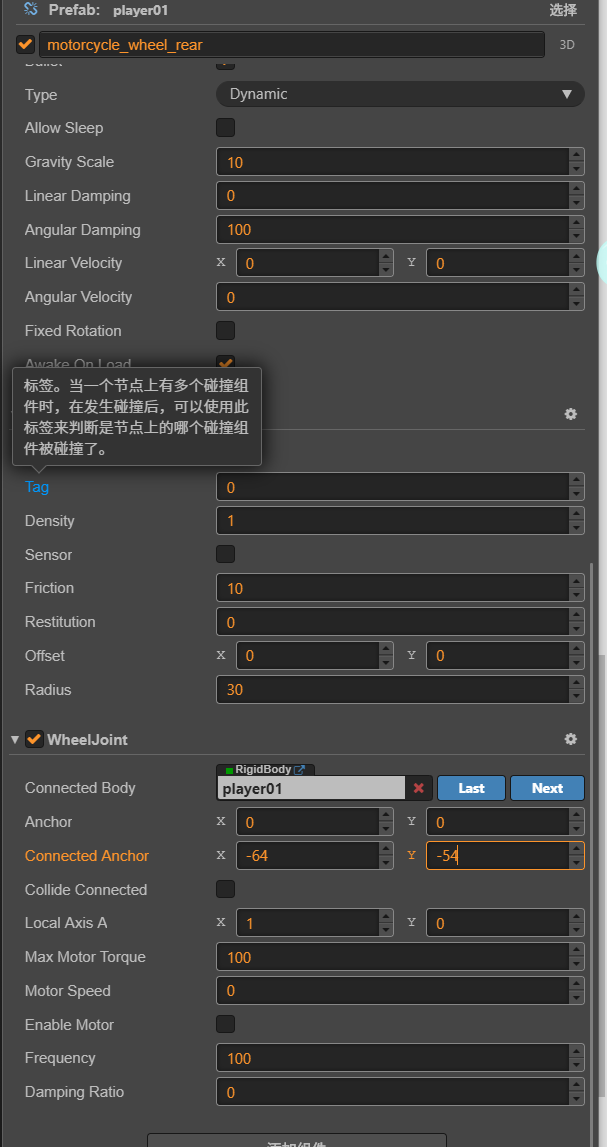The height and width of the screenshot is (1147, 607).
Task: Click the RigidBody external link icon
Action: [300, 770]
